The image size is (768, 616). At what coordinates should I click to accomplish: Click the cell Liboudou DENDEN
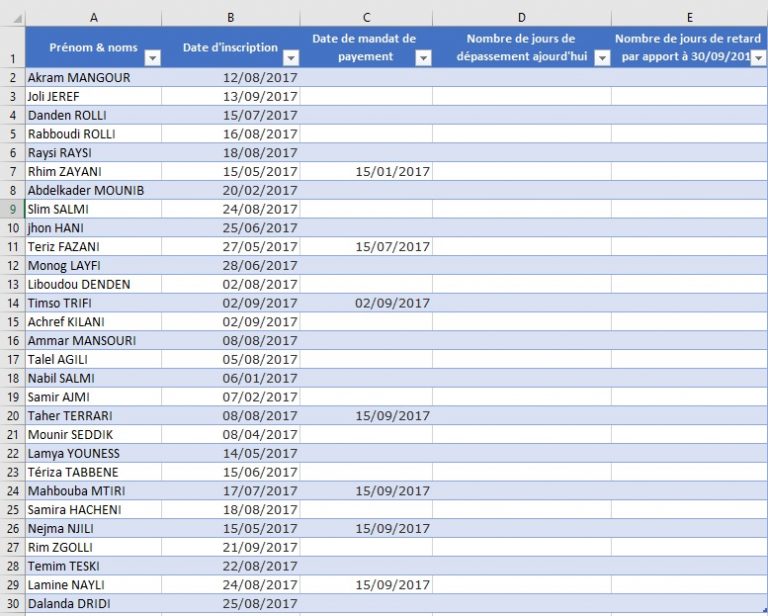pos(94,284)
